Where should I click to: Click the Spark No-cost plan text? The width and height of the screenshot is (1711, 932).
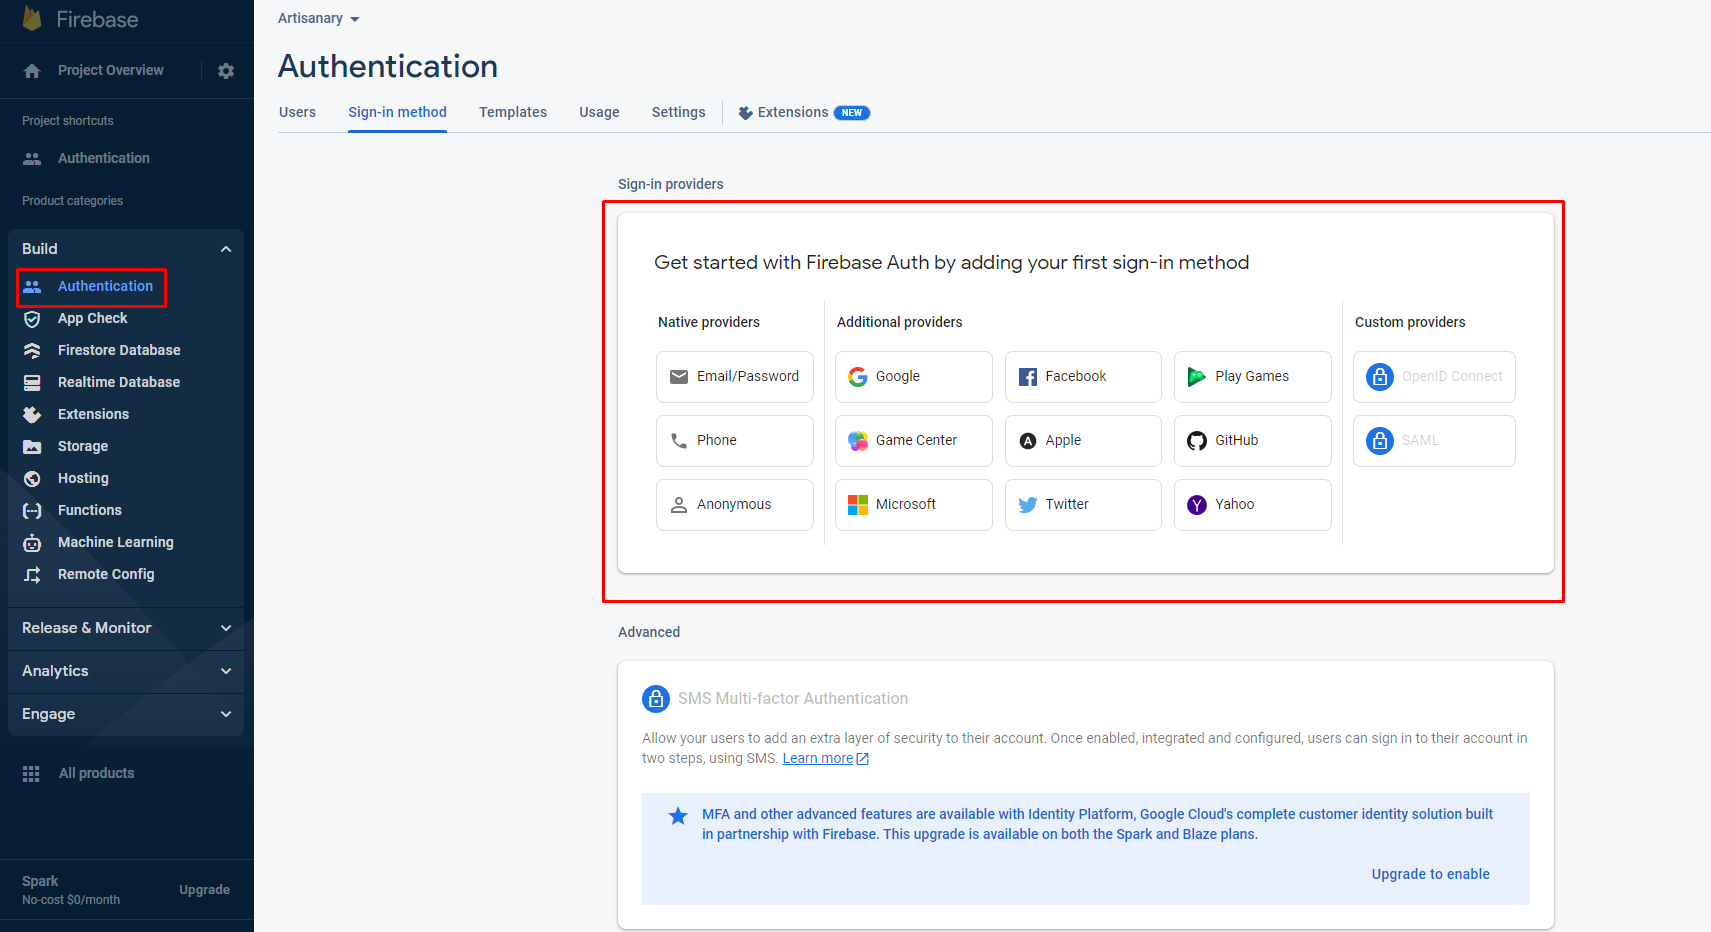tap(71, 890)
